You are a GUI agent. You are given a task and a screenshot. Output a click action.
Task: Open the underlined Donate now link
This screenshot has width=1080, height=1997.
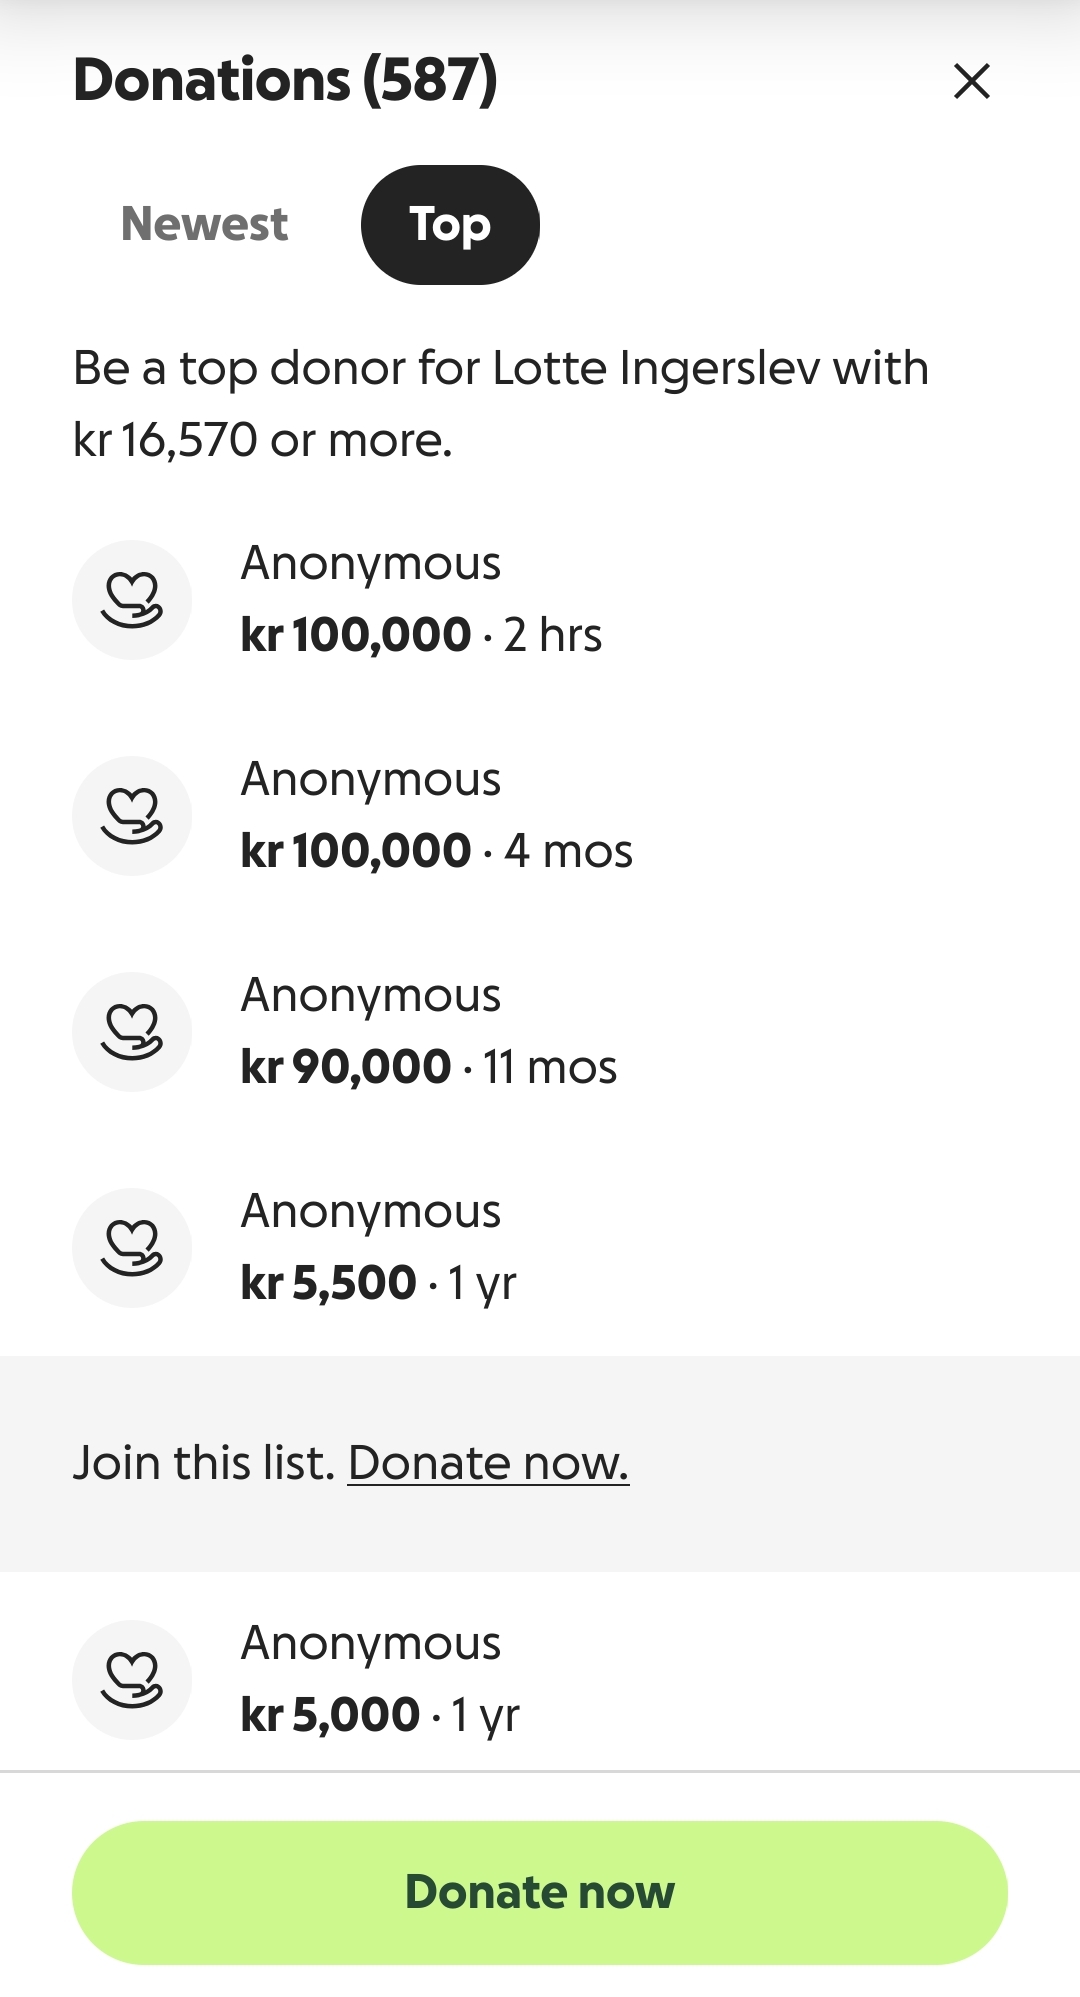(x=488, y=1463)
